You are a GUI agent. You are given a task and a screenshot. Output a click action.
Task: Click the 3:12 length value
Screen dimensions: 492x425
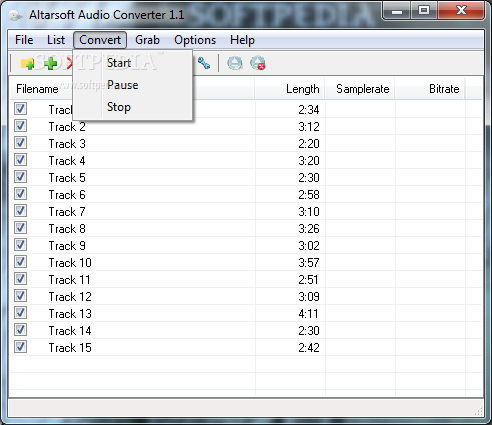point(309,127)
